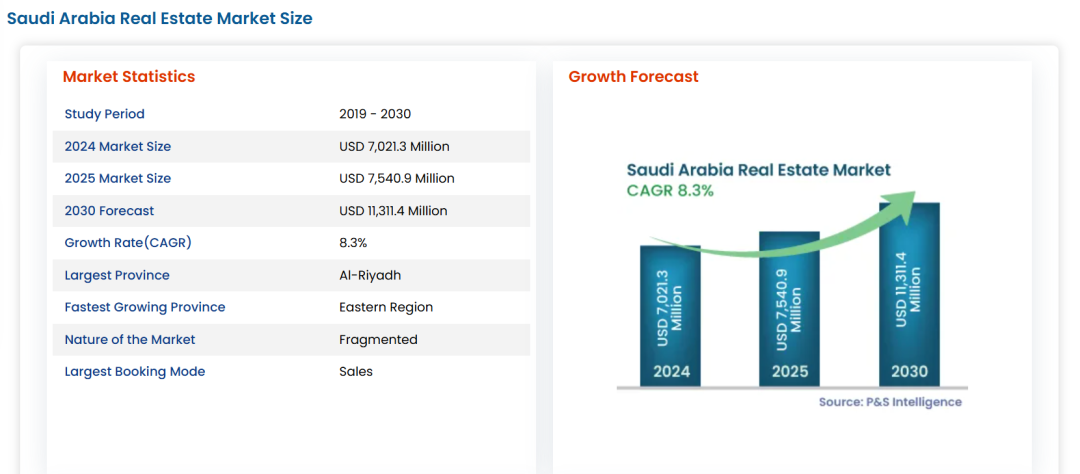Click the 2025 bar in chart
The width and height of the screenshot is (1080, 474).
click(789, 310)
